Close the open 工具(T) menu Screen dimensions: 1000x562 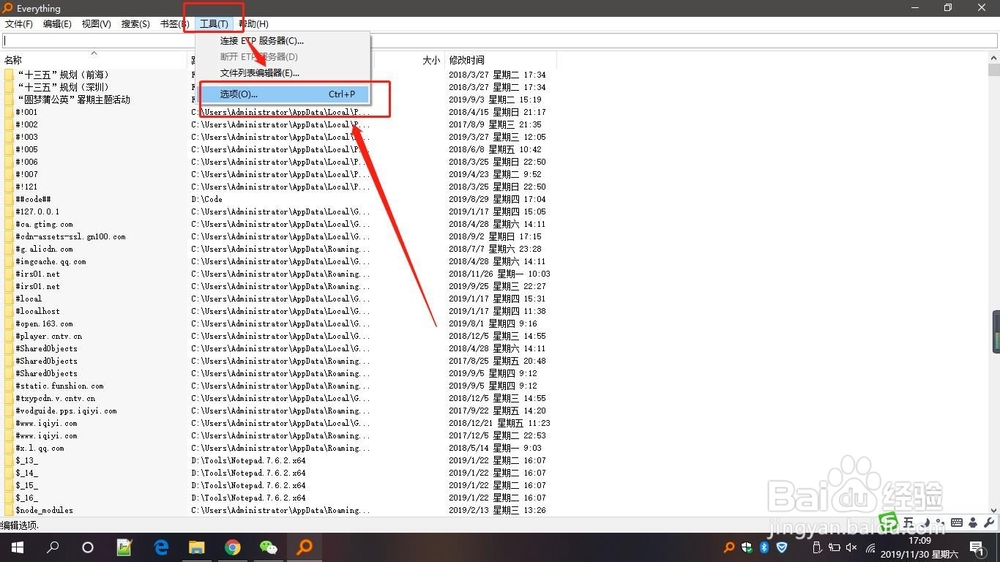tap(214, 24)
